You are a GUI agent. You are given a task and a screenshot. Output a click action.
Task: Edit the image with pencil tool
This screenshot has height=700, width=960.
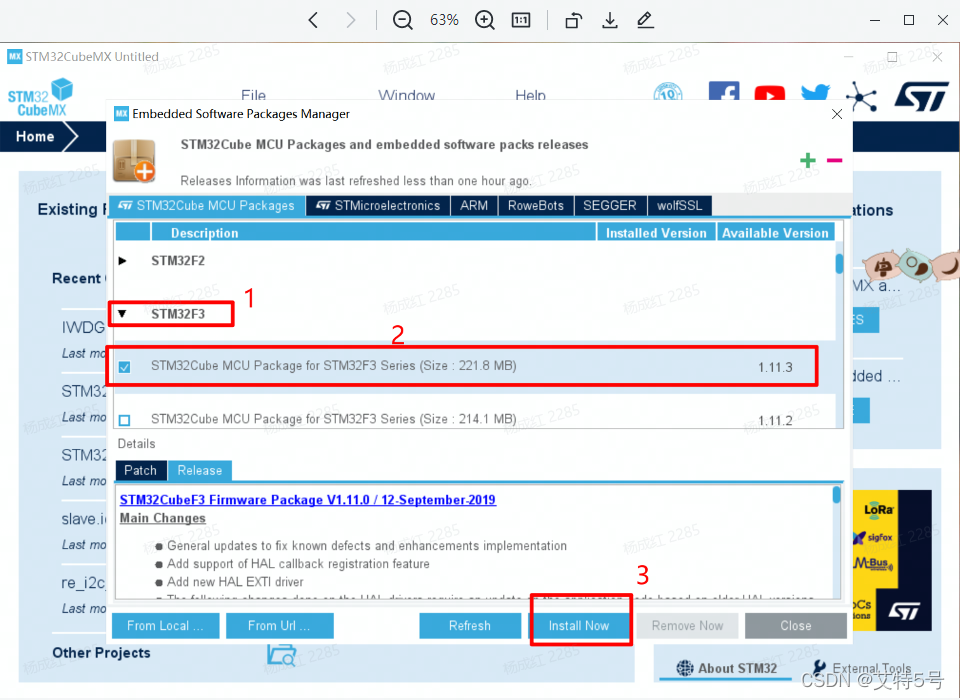645,20
